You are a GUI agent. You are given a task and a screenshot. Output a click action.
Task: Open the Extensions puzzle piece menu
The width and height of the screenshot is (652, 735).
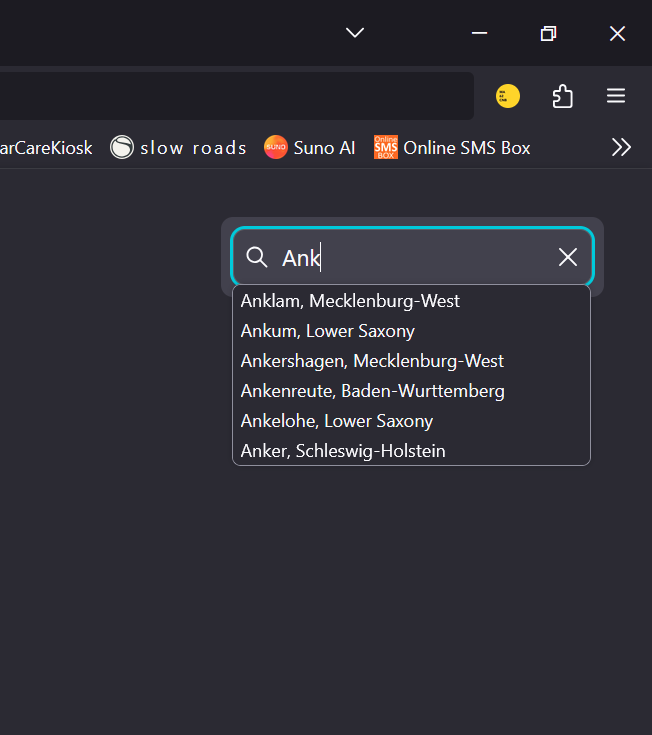point(562,96)
